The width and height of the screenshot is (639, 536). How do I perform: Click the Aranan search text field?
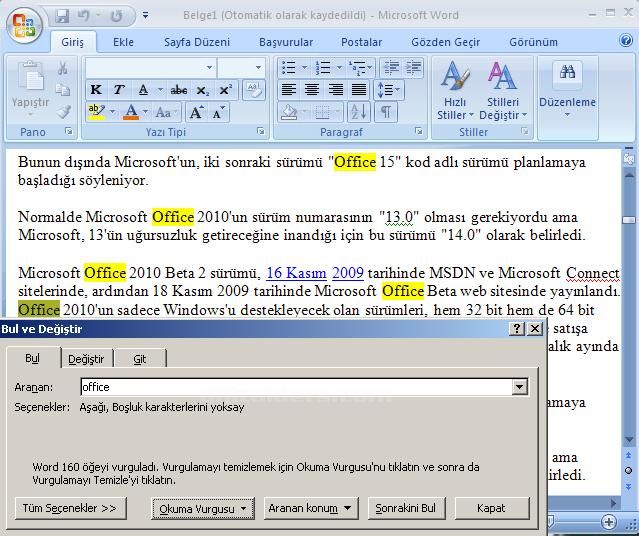coord(296,387)
